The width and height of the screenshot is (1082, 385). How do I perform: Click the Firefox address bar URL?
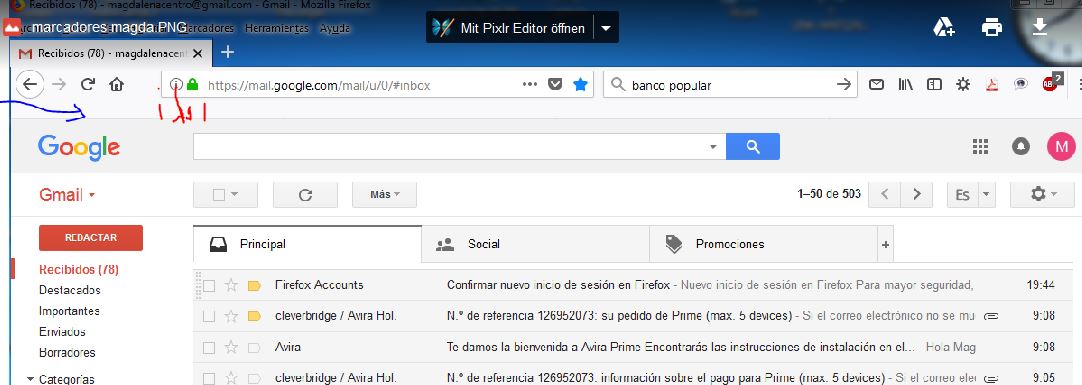click(x=319, y=85)
